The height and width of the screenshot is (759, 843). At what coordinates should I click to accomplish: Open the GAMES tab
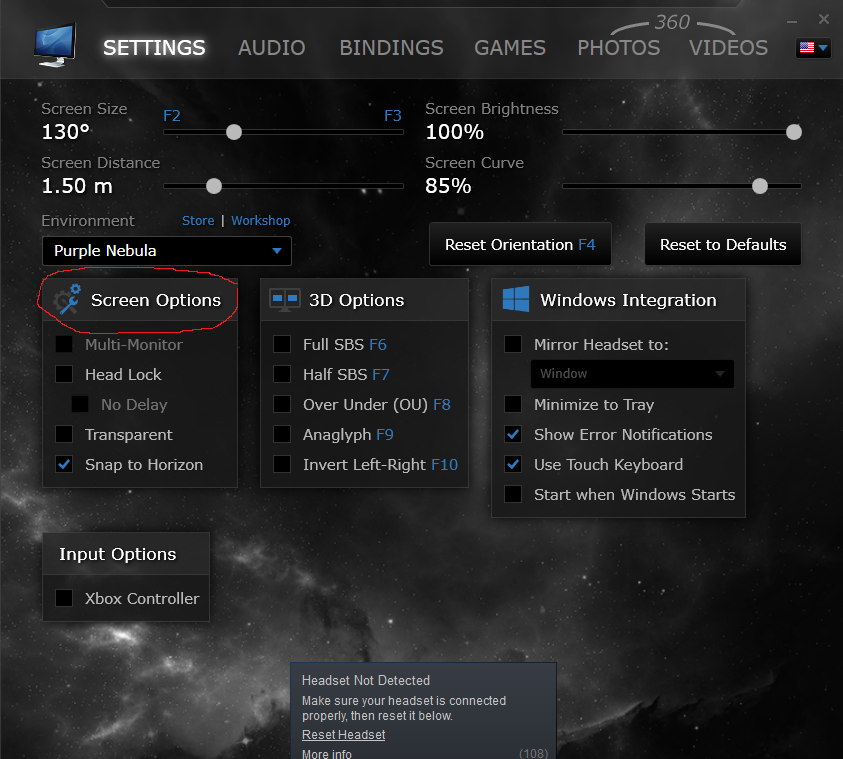510,48
